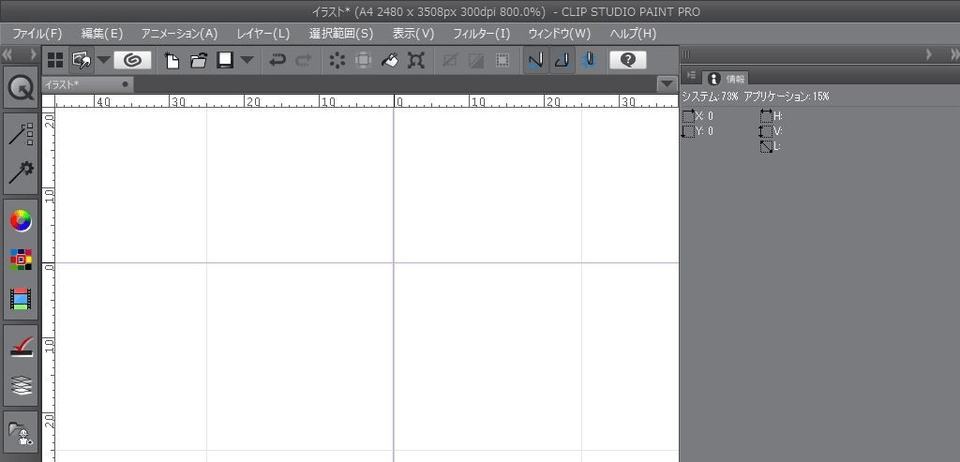Image resolution: width=960 pixels, height=462 pixels.
Task: Click the deselect selection icon
Action: tap(450, 60)
